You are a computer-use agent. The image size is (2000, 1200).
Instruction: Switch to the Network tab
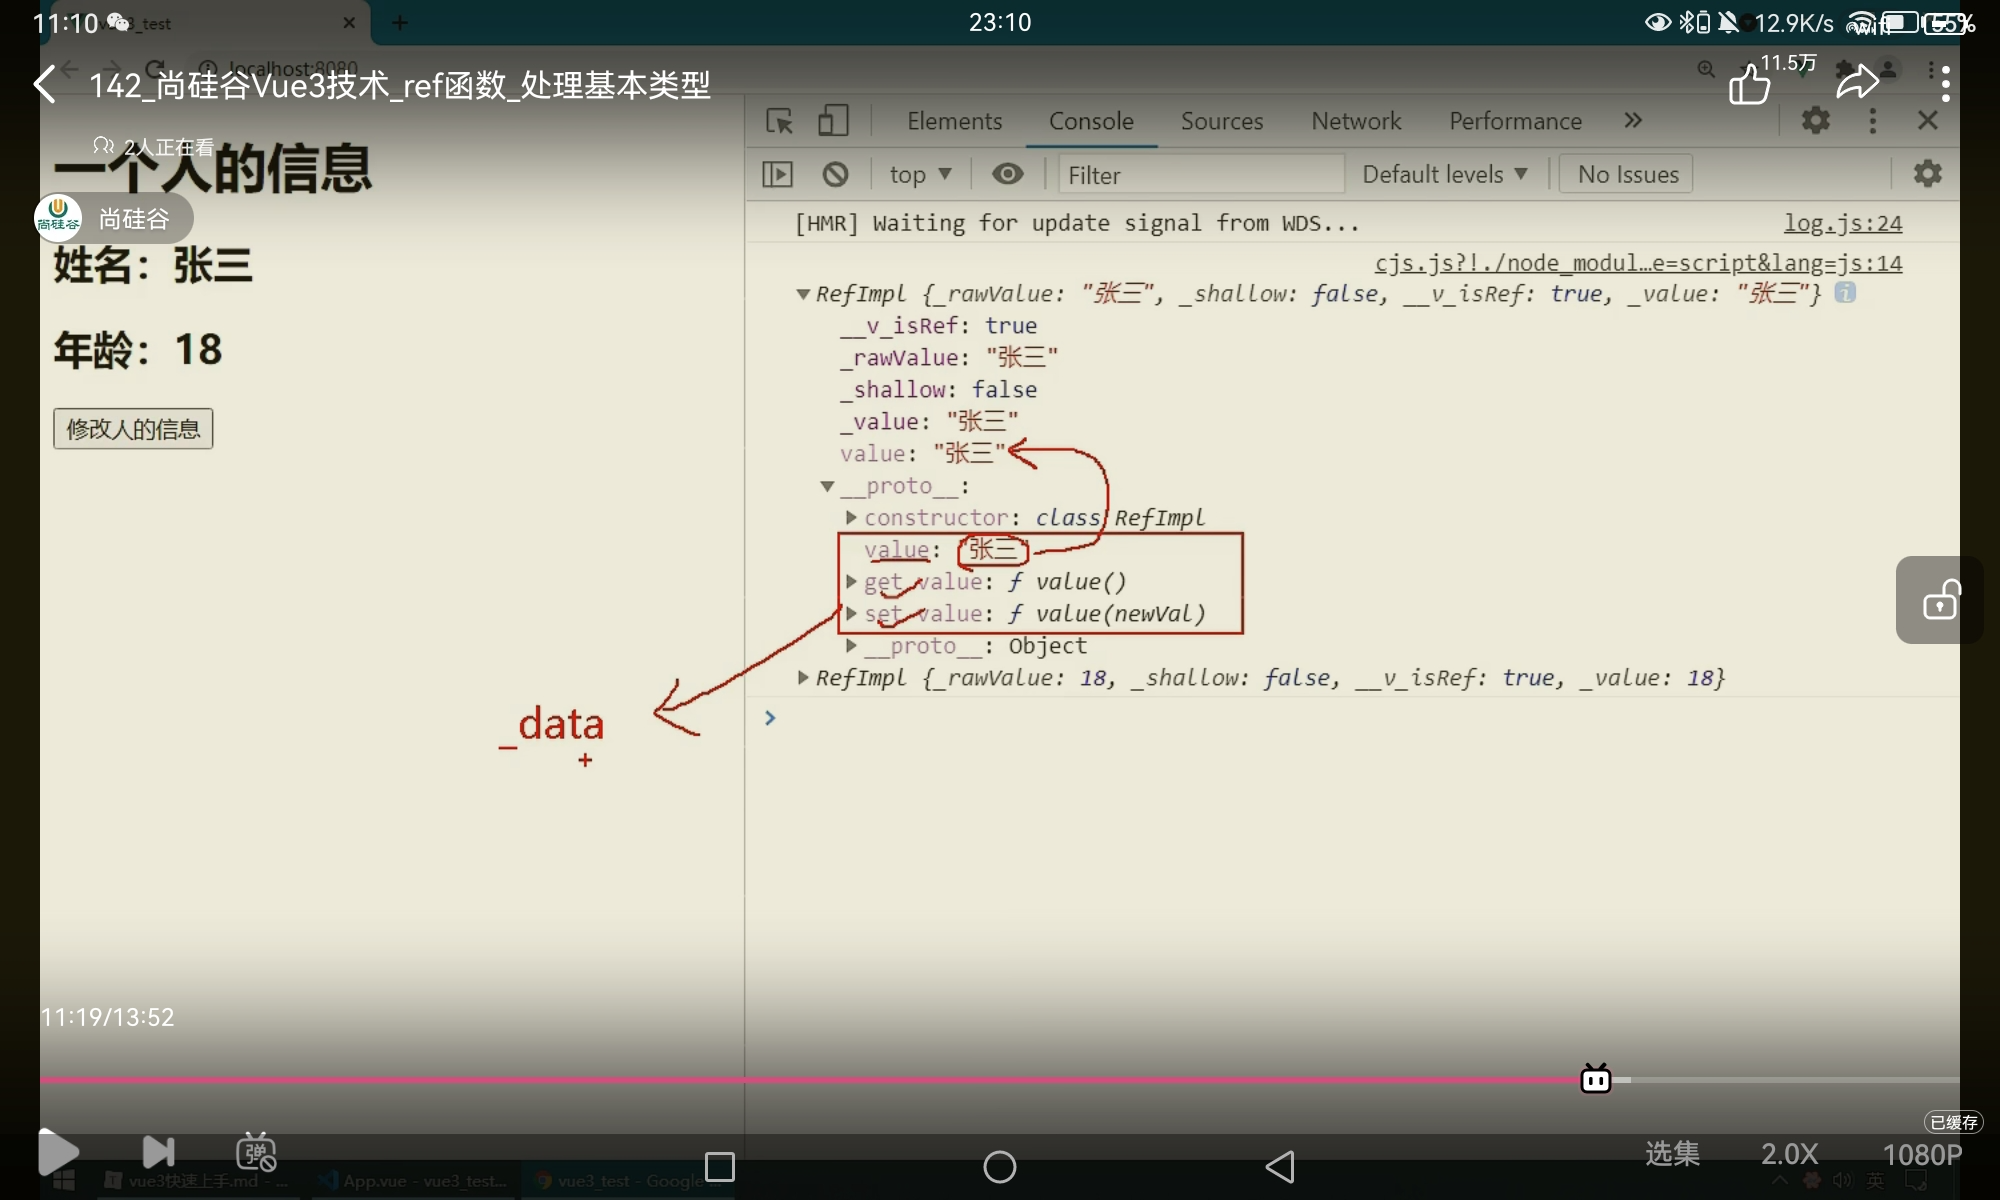[1355, 121]
